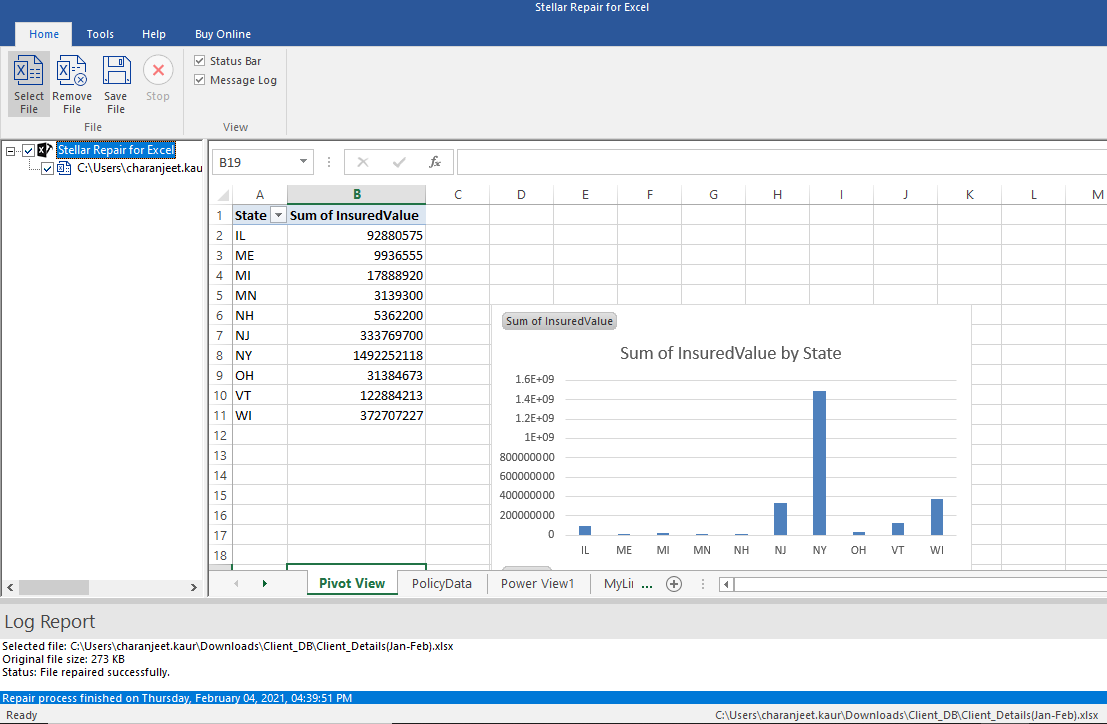Click the file path in status bar
This screenshot has width=1107, height=724.
click(906, 715)
